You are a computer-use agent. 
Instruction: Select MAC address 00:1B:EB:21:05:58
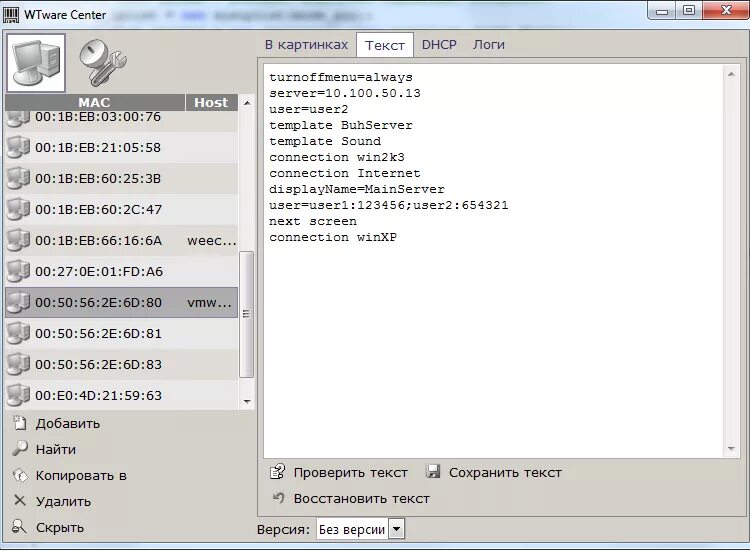point(98,147)
